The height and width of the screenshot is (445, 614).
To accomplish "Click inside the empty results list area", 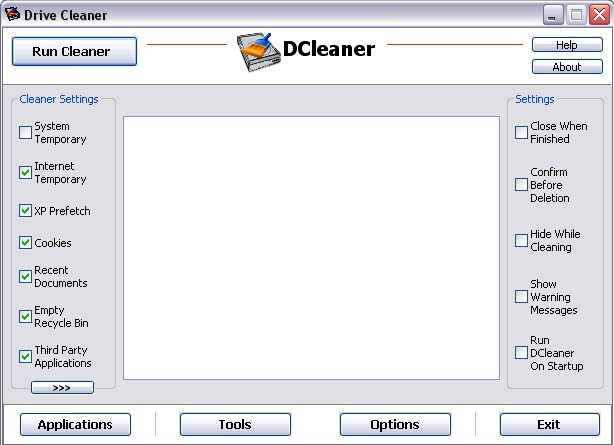I will pos(311,248).
